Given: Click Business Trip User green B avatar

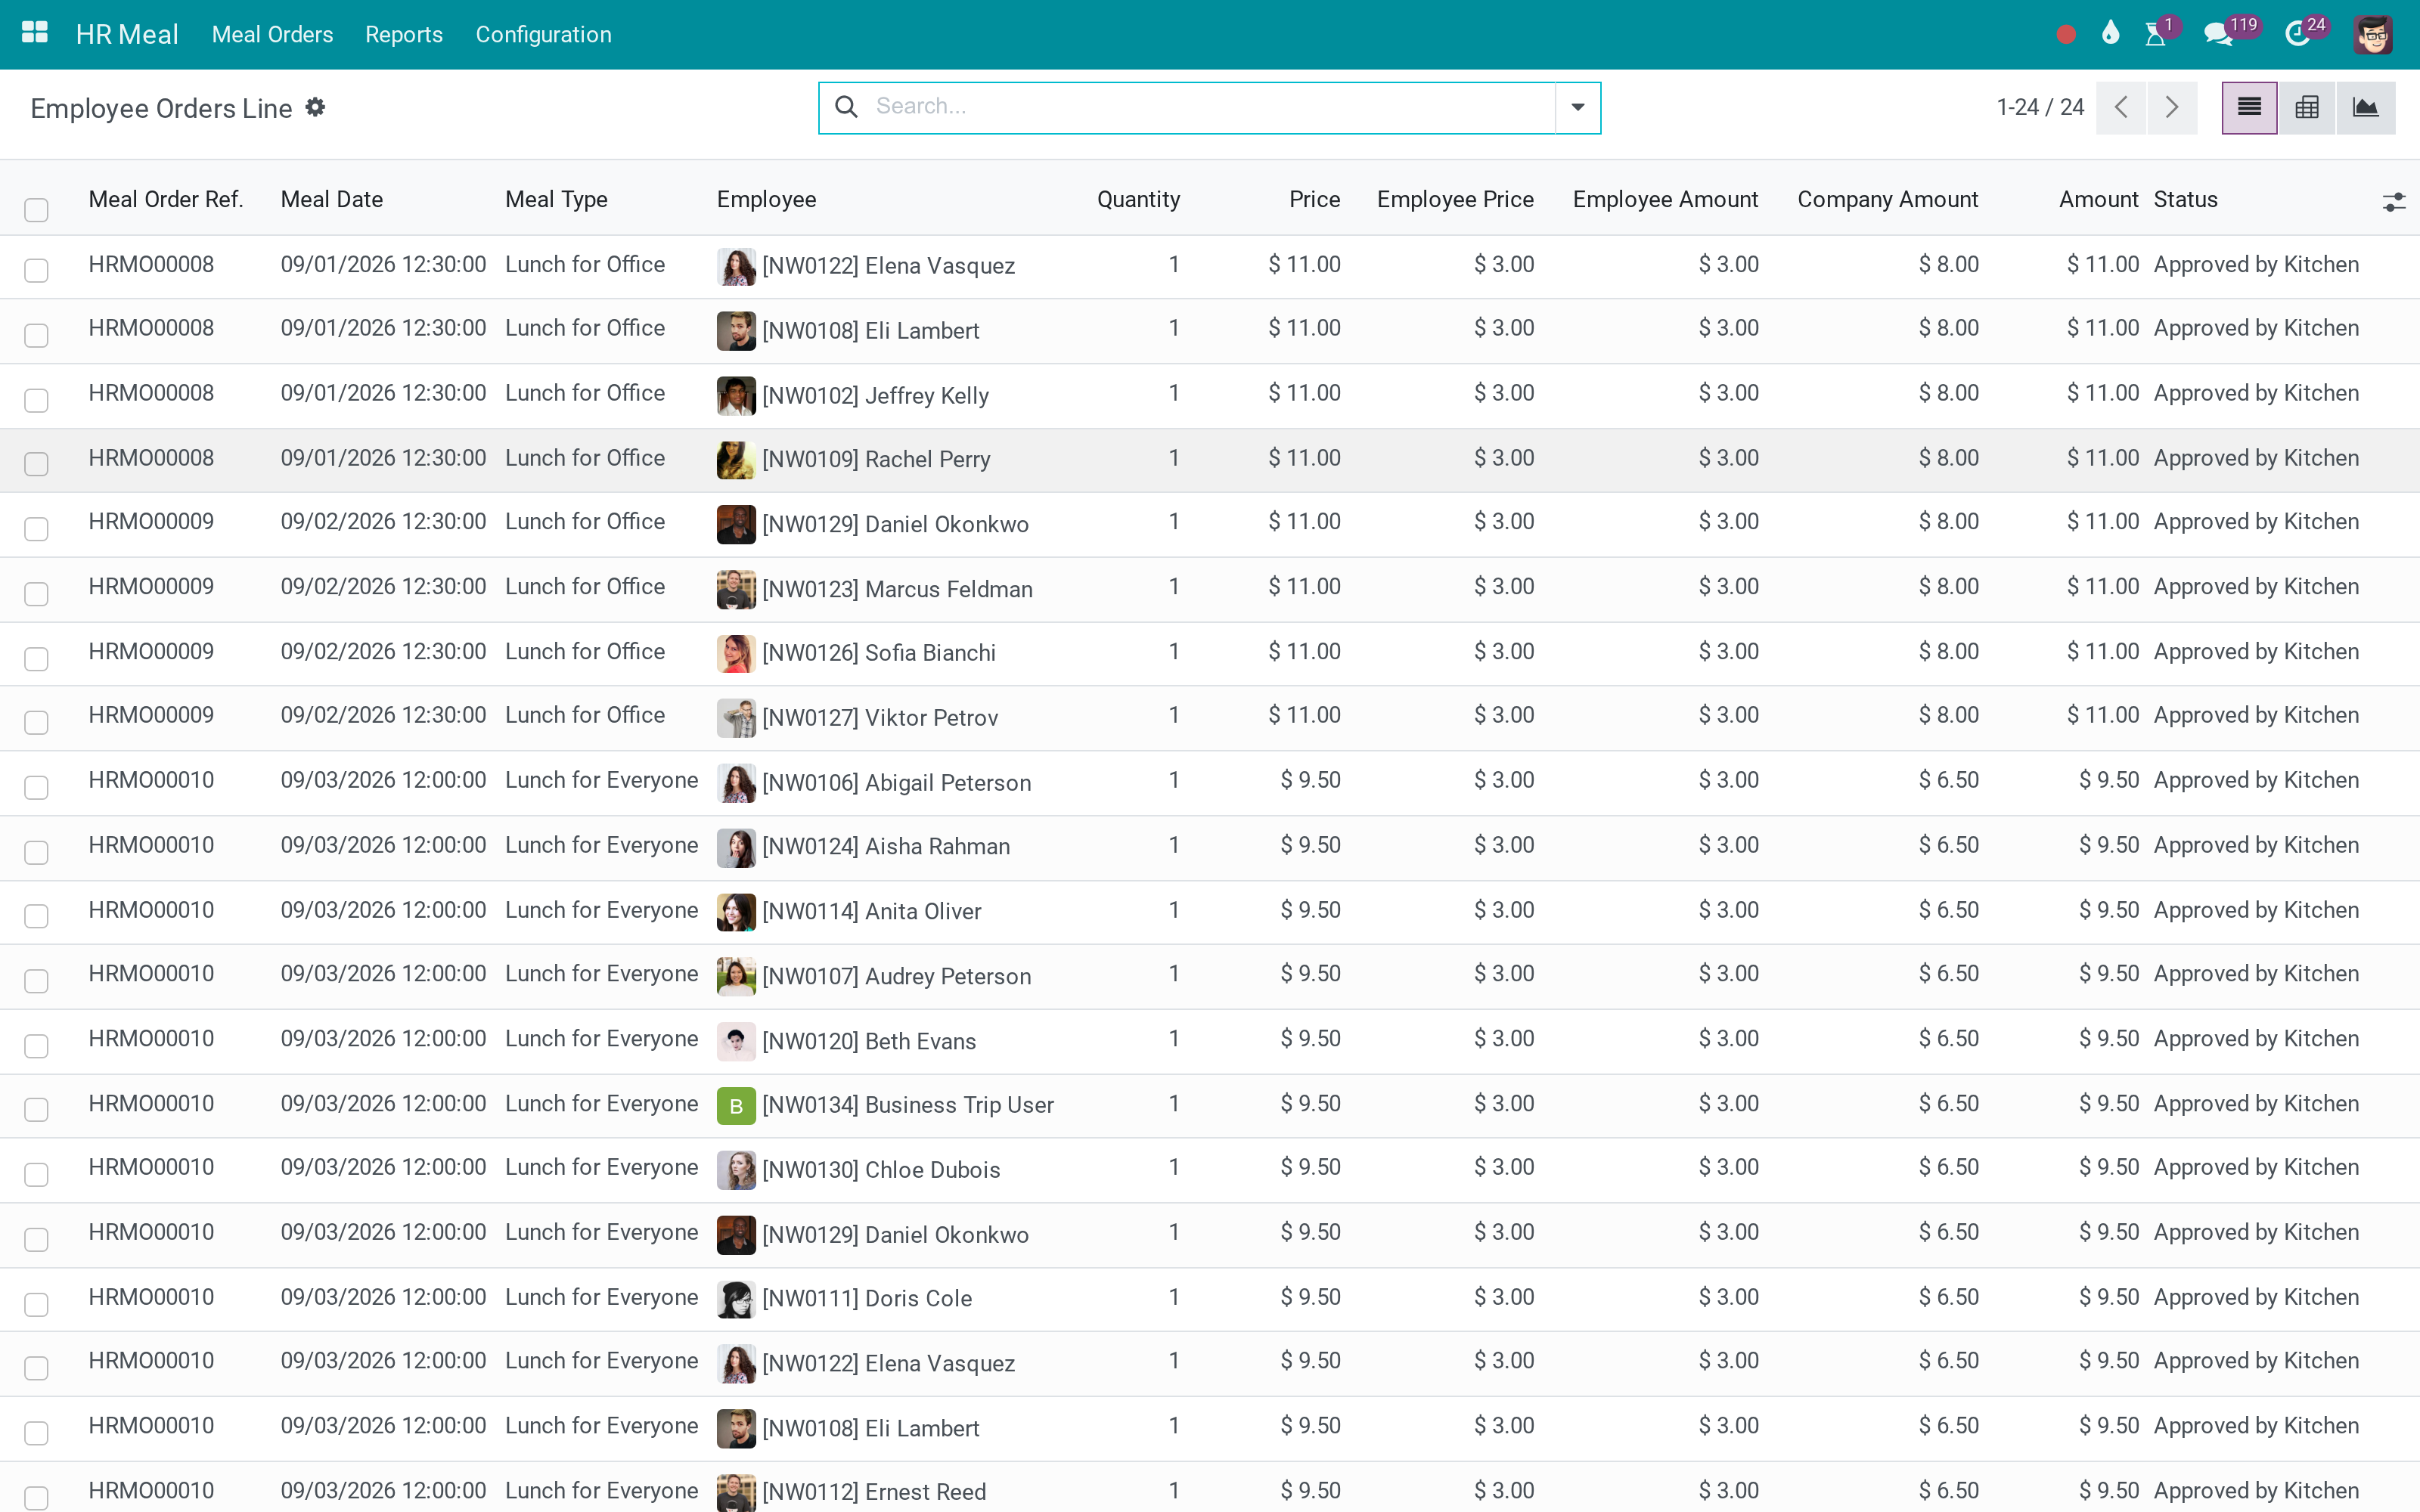Looking at the screenshot, I should click(736, 1105).
